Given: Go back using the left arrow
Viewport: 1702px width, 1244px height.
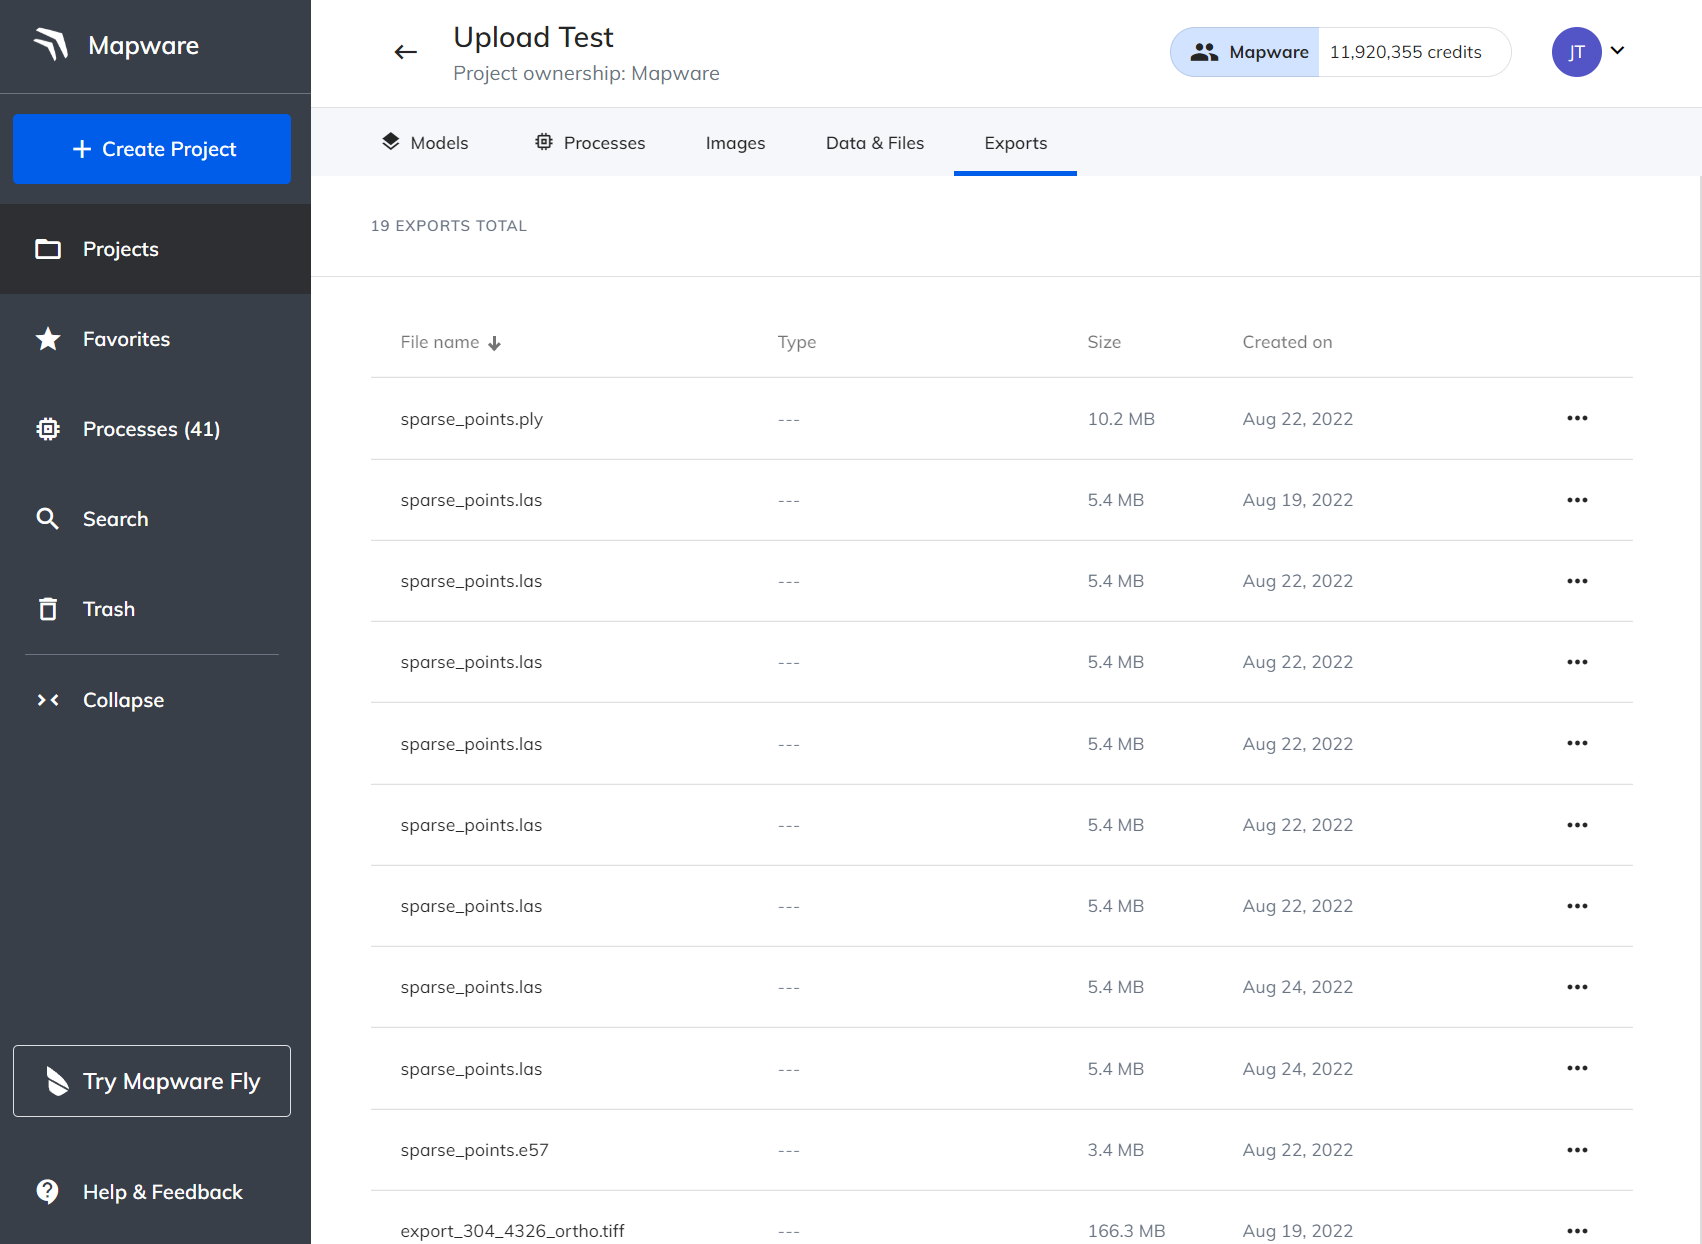Looking at the screenshot, I should 405,52.
